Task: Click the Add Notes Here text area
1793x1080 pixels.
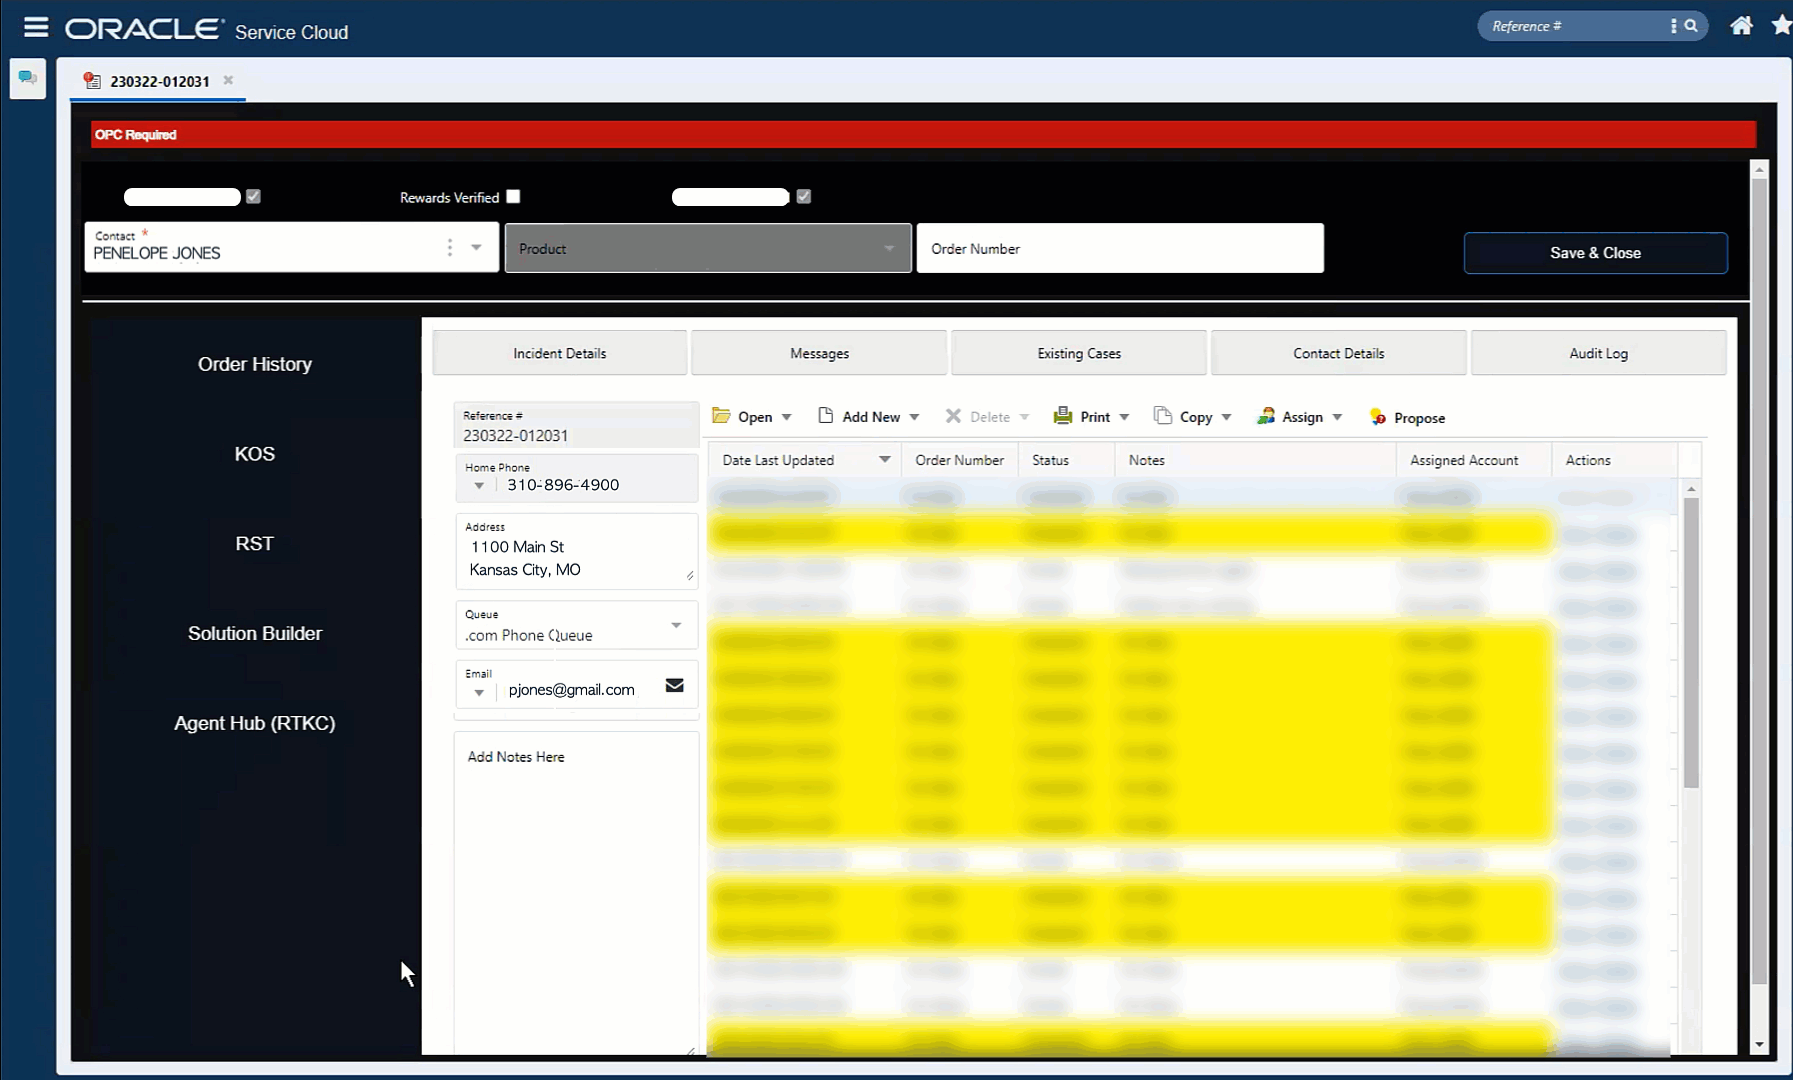Action: pyautogui.click(x=576, y=893)
